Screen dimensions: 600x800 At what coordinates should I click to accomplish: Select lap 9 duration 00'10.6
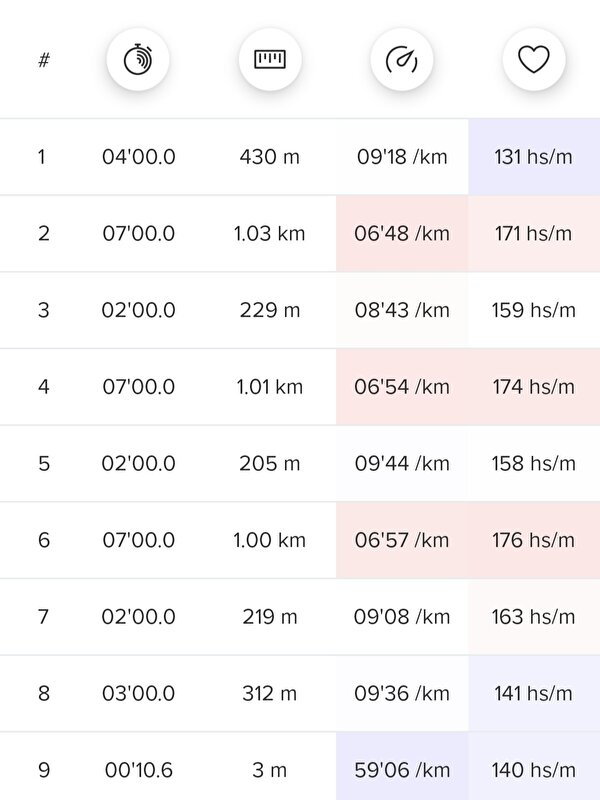point(139,770)
